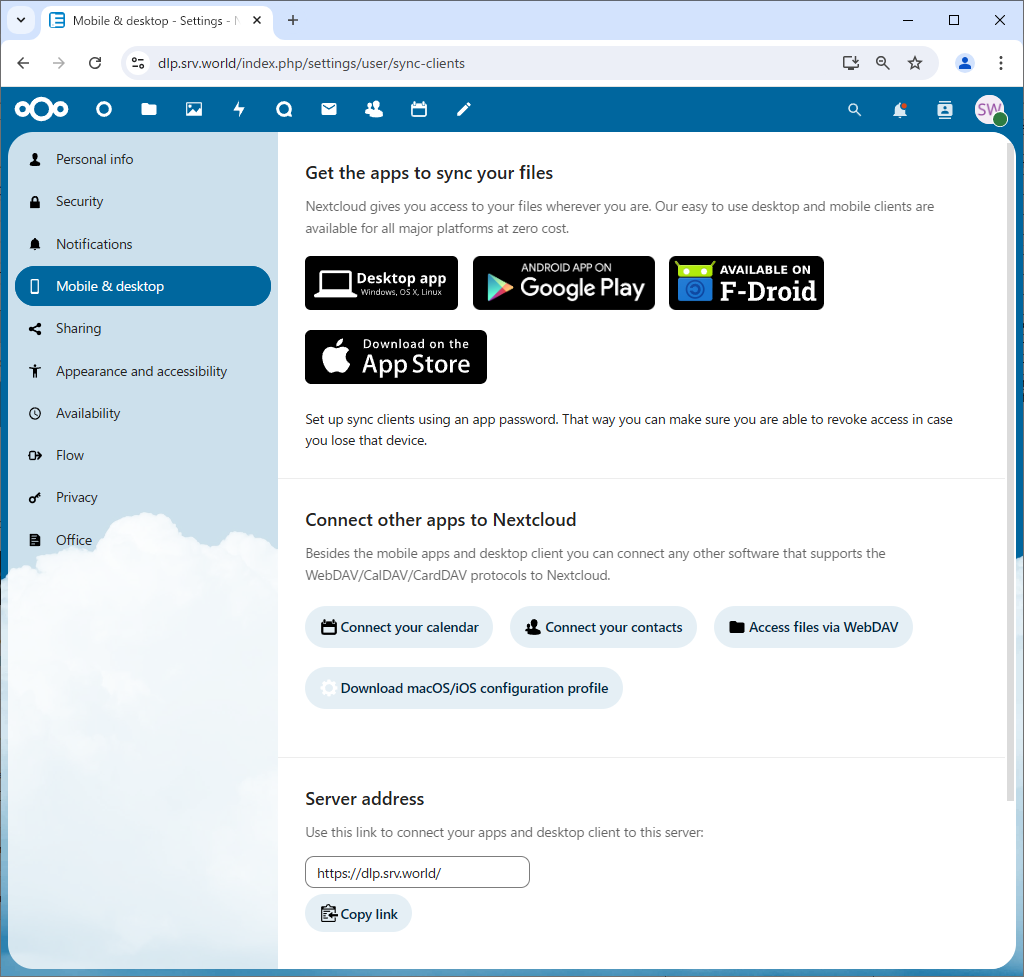Open Sharing settings section
The height and width of the screenshot is (977, 1024).
[143, 328]
